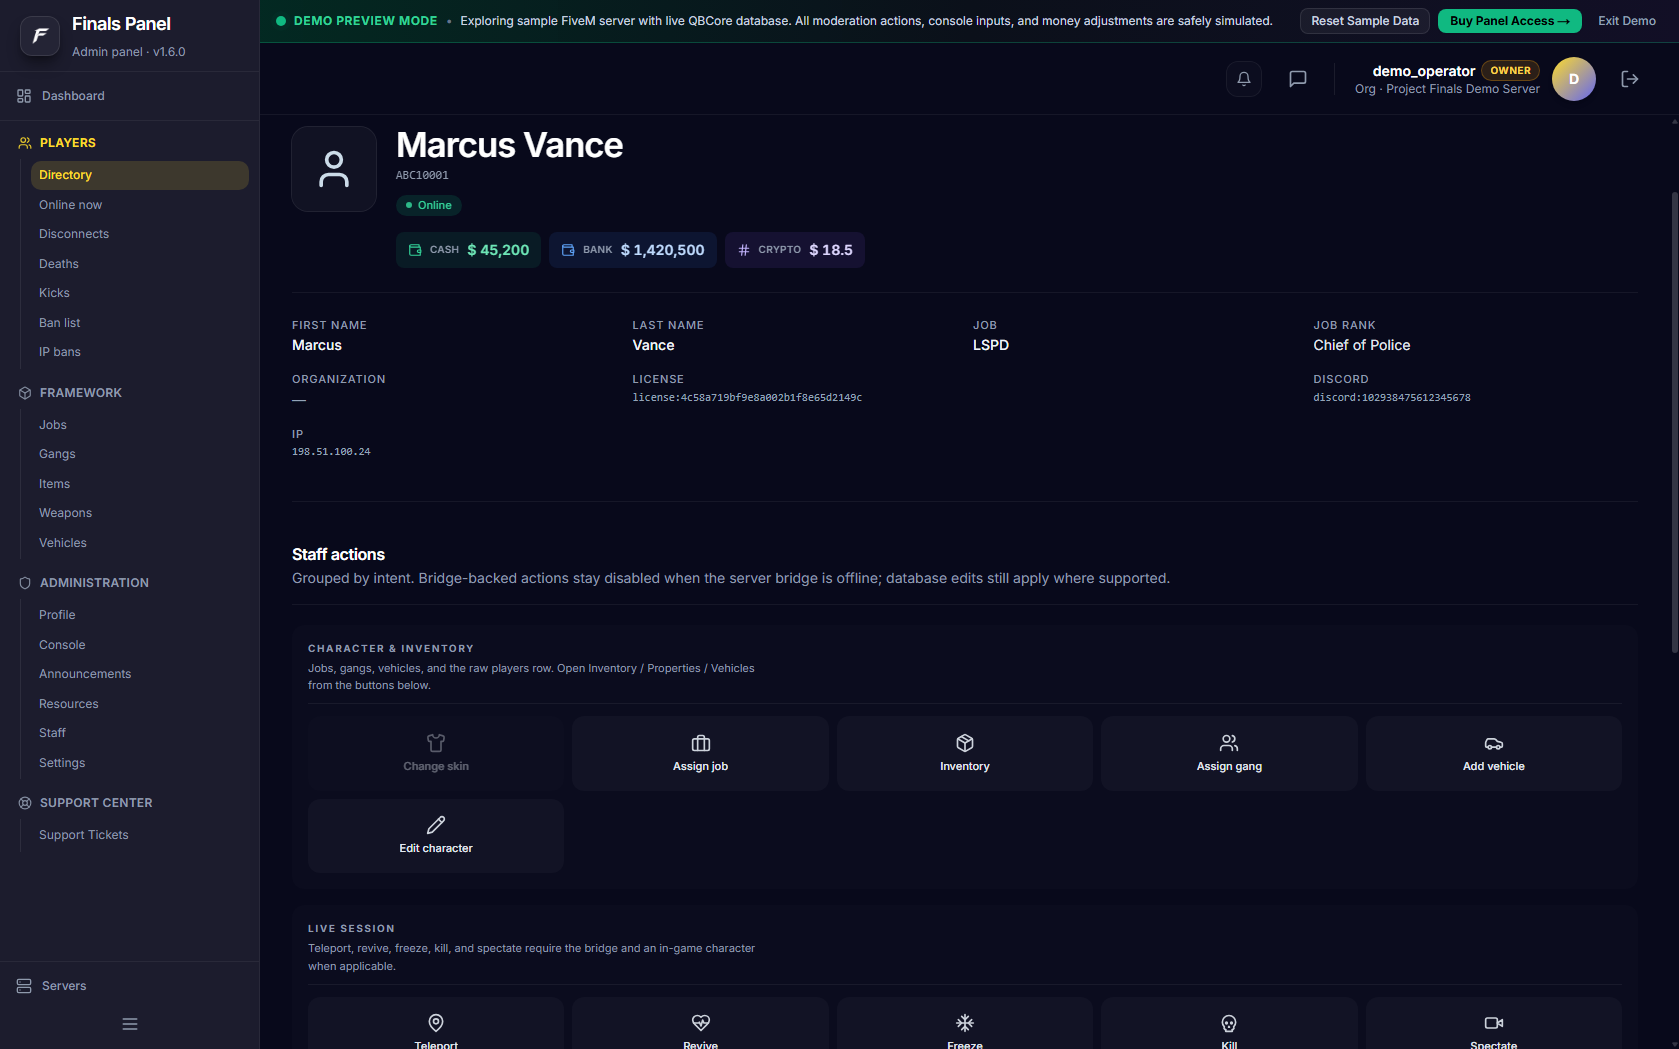Click the FRAMEWORK section header

pos(81,393)
